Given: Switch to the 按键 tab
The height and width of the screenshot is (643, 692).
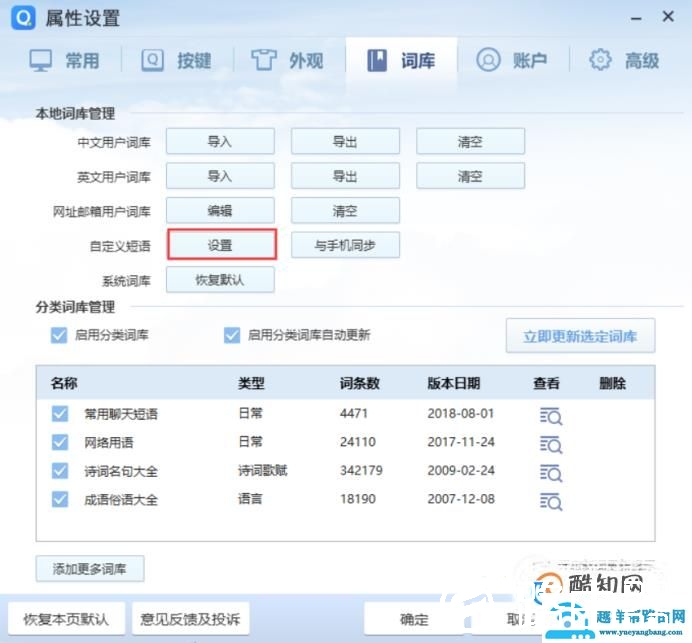Looking at the screenshot, I should 176,60.
